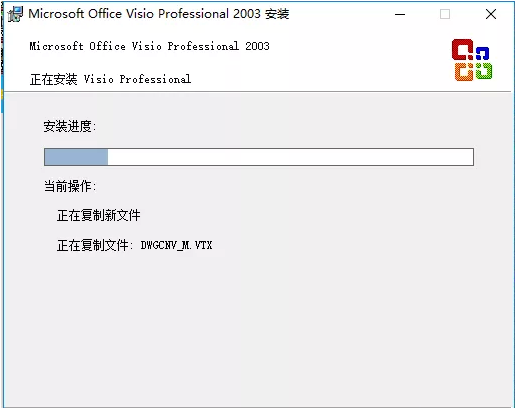Image resolution: width=515 pixels, height=408 pixels.
Task: Click the red square of the Office logo
Action: click(463, 50)
